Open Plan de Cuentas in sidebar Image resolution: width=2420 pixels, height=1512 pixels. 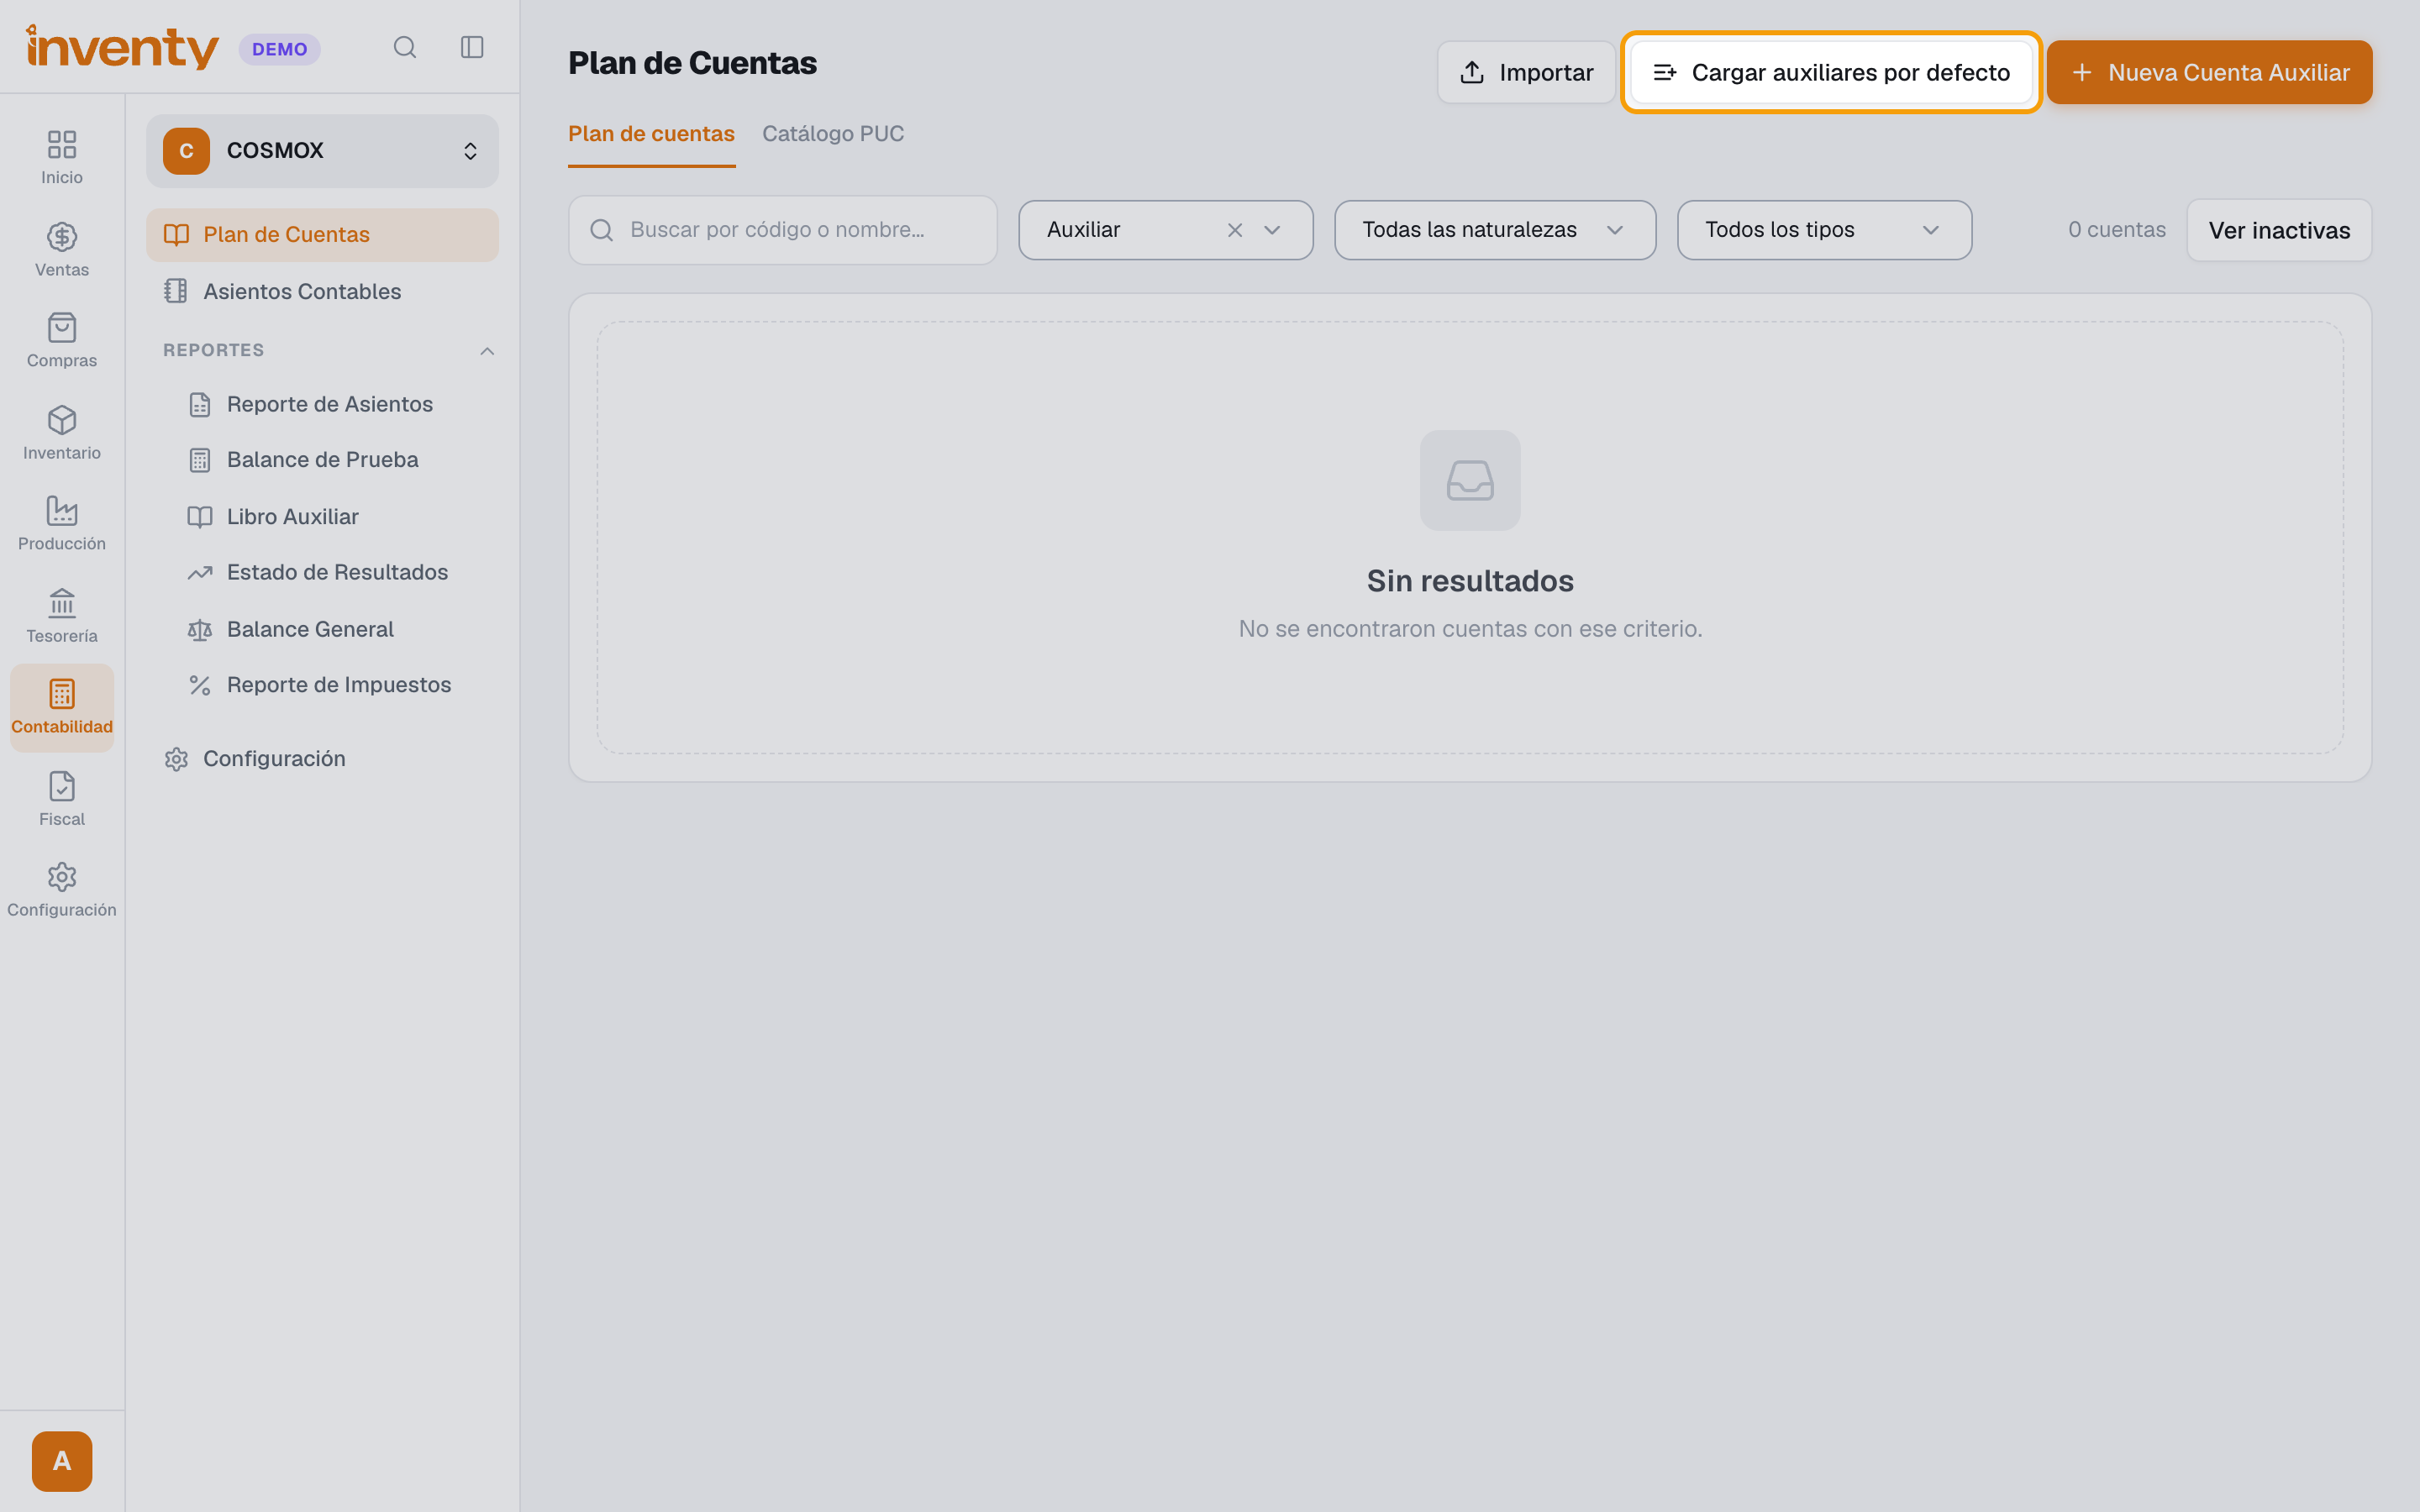[322, 235]
